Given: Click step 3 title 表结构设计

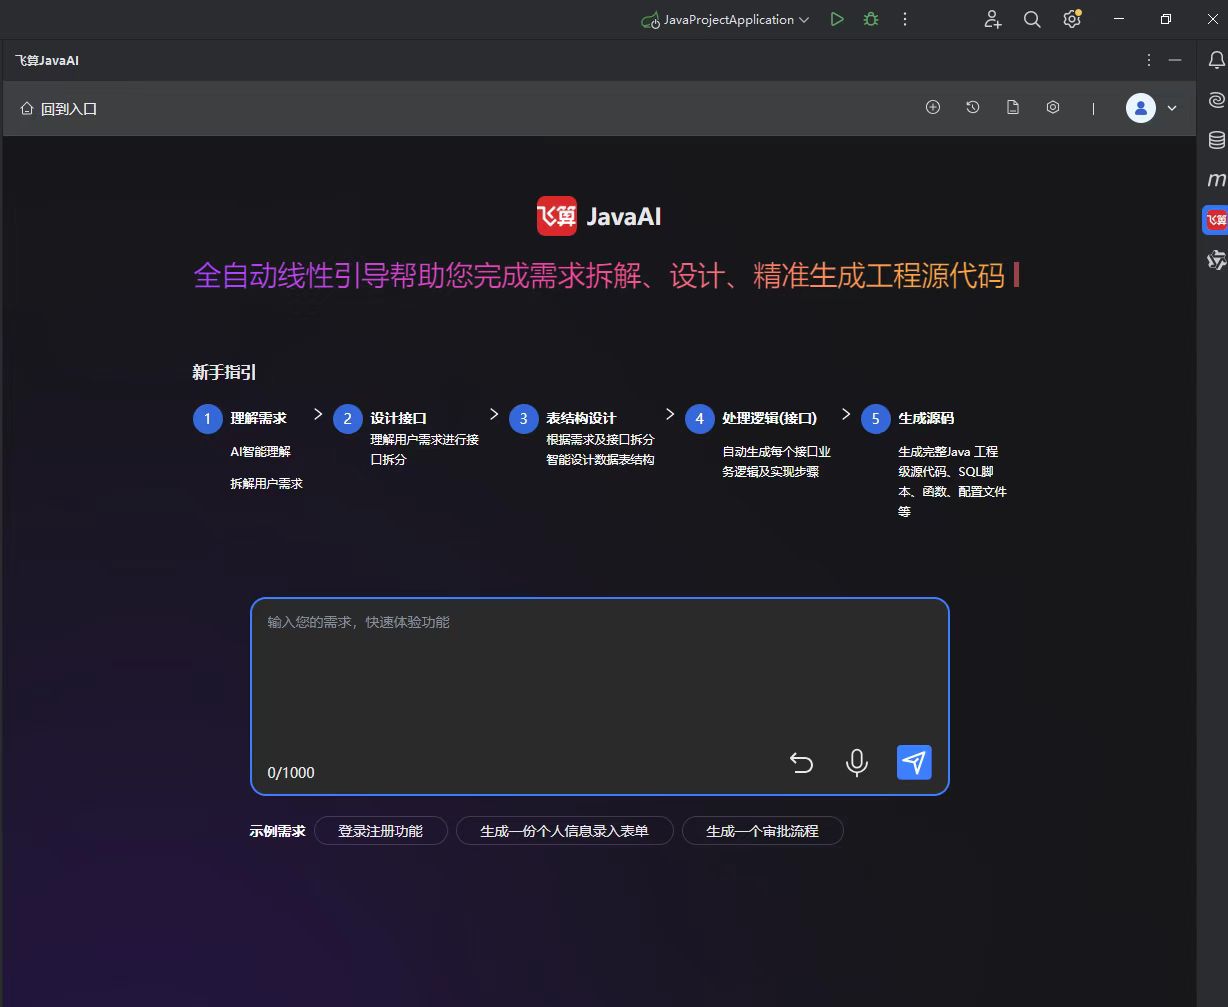Looking at the screenshot, I should [x=581, y=418].
